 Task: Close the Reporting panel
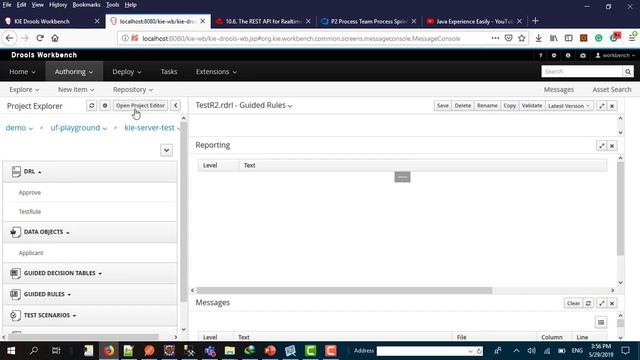612,146
